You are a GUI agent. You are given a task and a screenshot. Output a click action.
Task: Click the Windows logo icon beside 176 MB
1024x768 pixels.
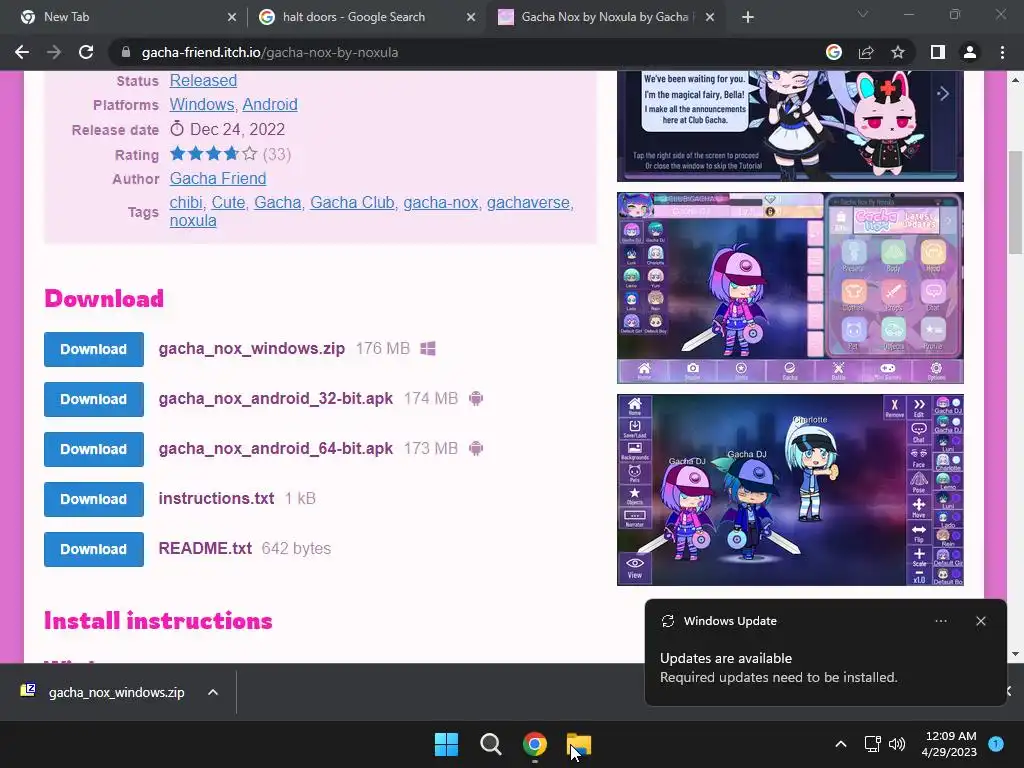(428, 349)
